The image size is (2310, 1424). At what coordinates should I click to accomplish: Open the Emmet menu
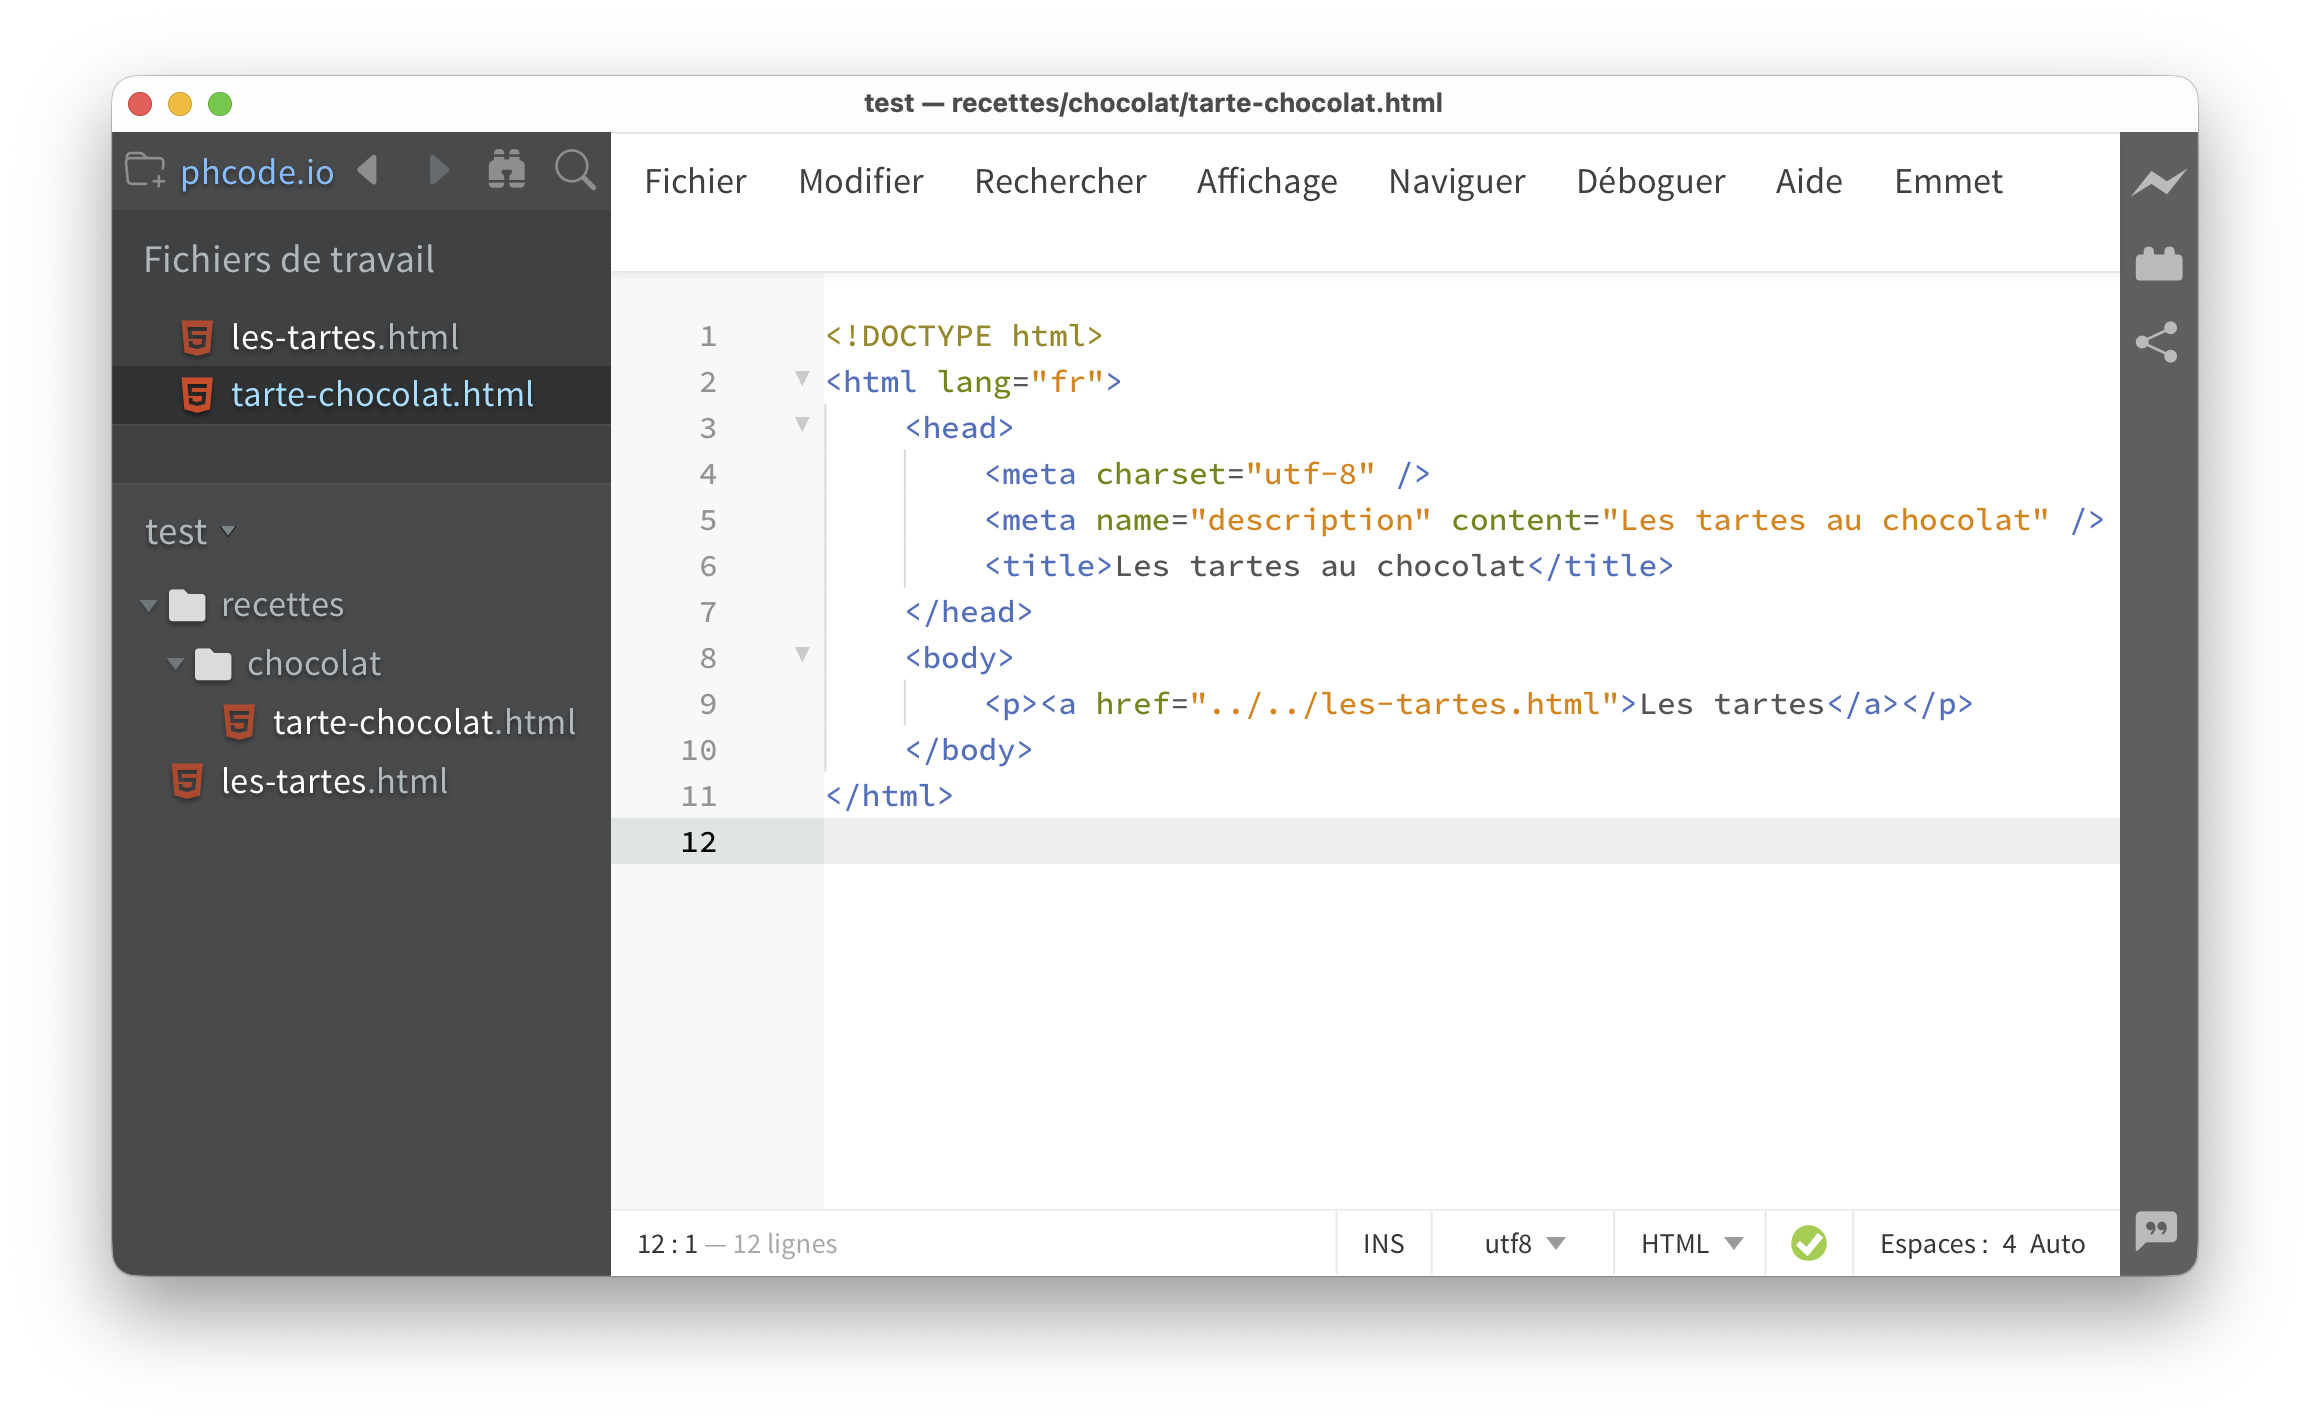(x=1947, y=181)
